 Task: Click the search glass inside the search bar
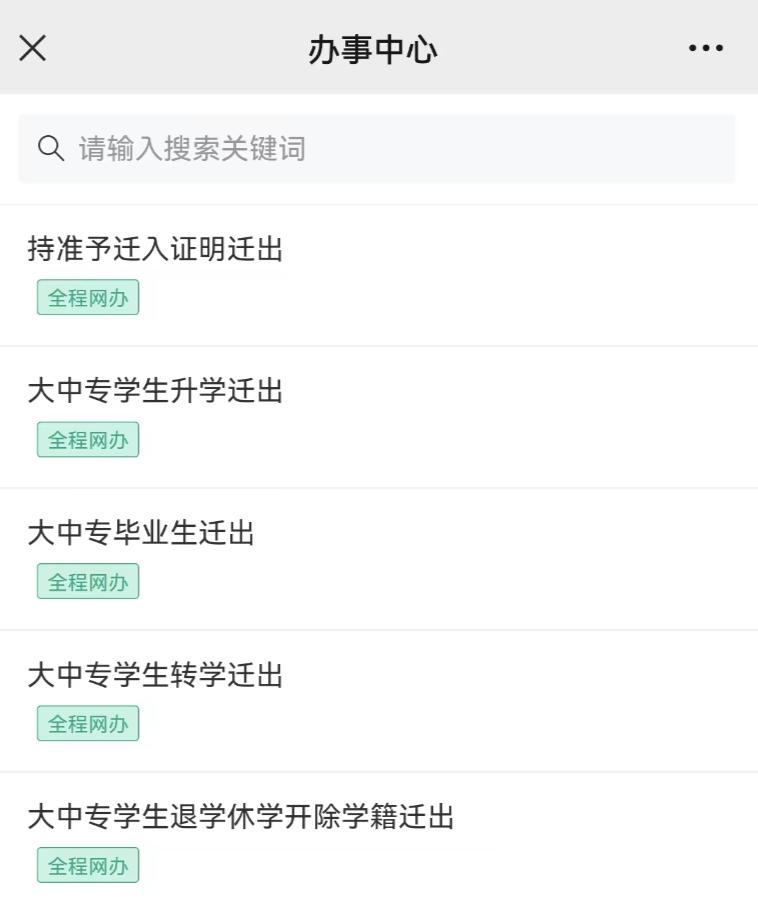click(51, 148)
